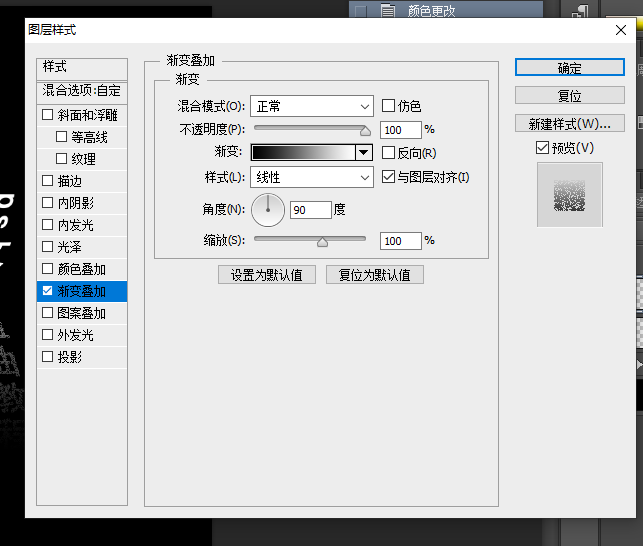Open the 样式(L) dropdown showing 线性
643x546 pixels.
point(312,177)
